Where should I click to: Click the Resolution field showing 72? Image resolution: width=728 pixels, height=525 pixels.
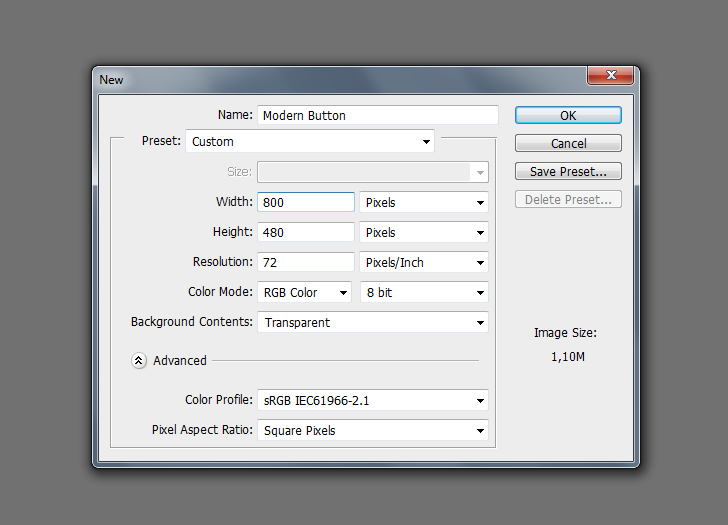[306, 263]
